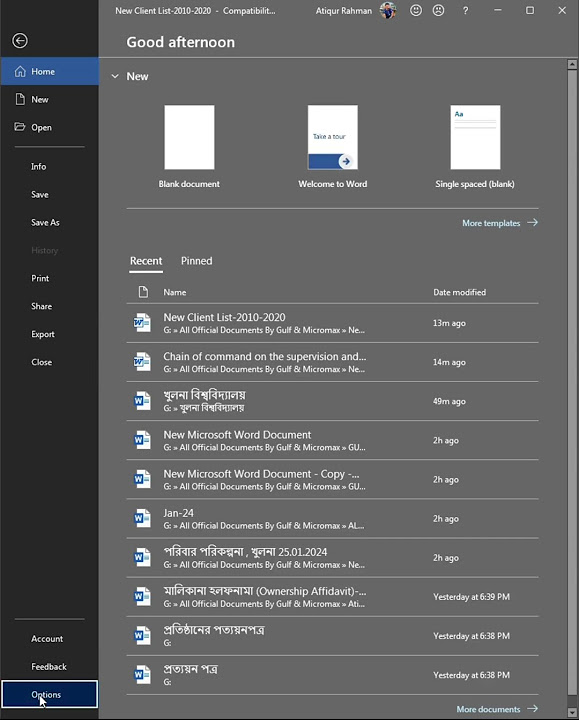This screenshot has height=720, width=579.
Task: Open Account page in sidebar
Action: point(50,639)
